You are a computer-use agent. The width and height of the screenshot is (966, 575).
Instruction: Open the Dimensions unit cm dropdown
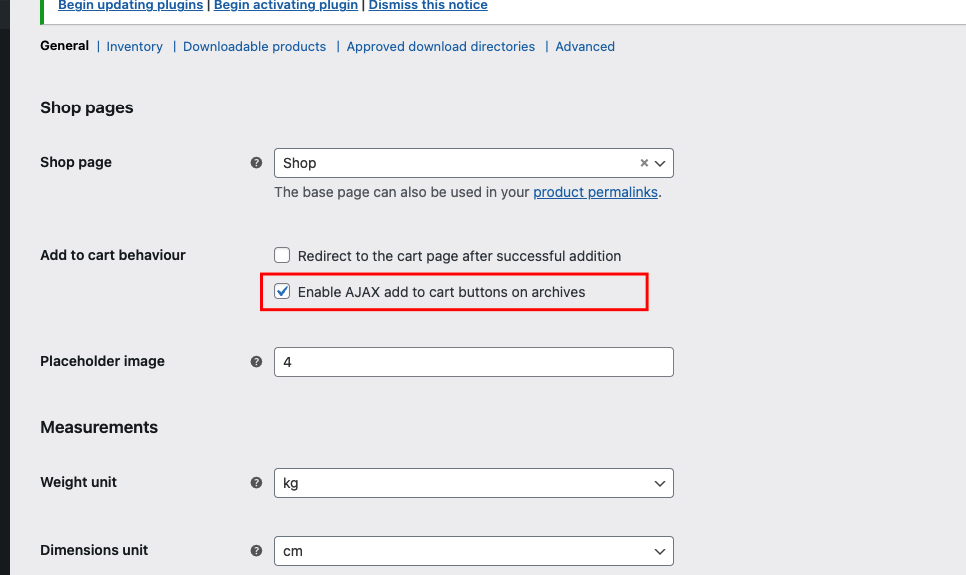coord(474,551)
